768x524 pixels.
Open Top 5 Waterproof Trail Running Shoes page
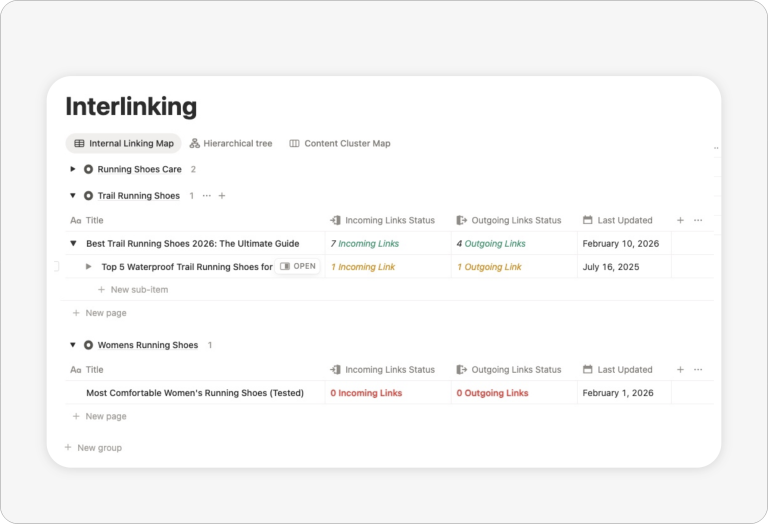tap(187, 267)
